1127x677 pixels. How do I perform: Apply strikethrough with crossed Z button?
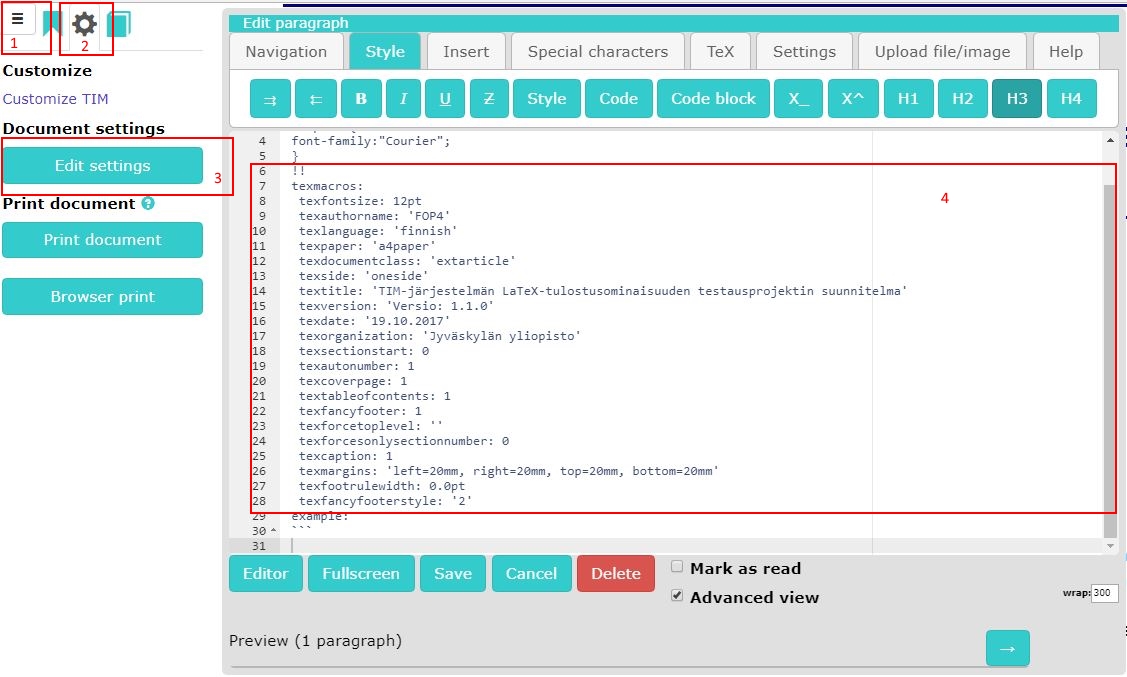click(x=489, y=98)
